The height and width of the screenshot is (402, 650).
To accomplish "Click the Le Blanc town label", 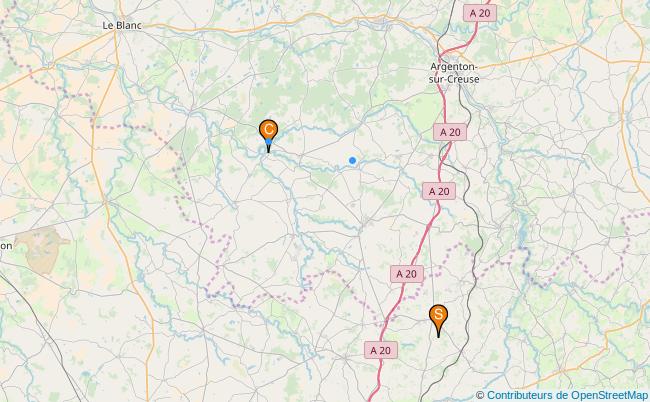I will 122,25.
